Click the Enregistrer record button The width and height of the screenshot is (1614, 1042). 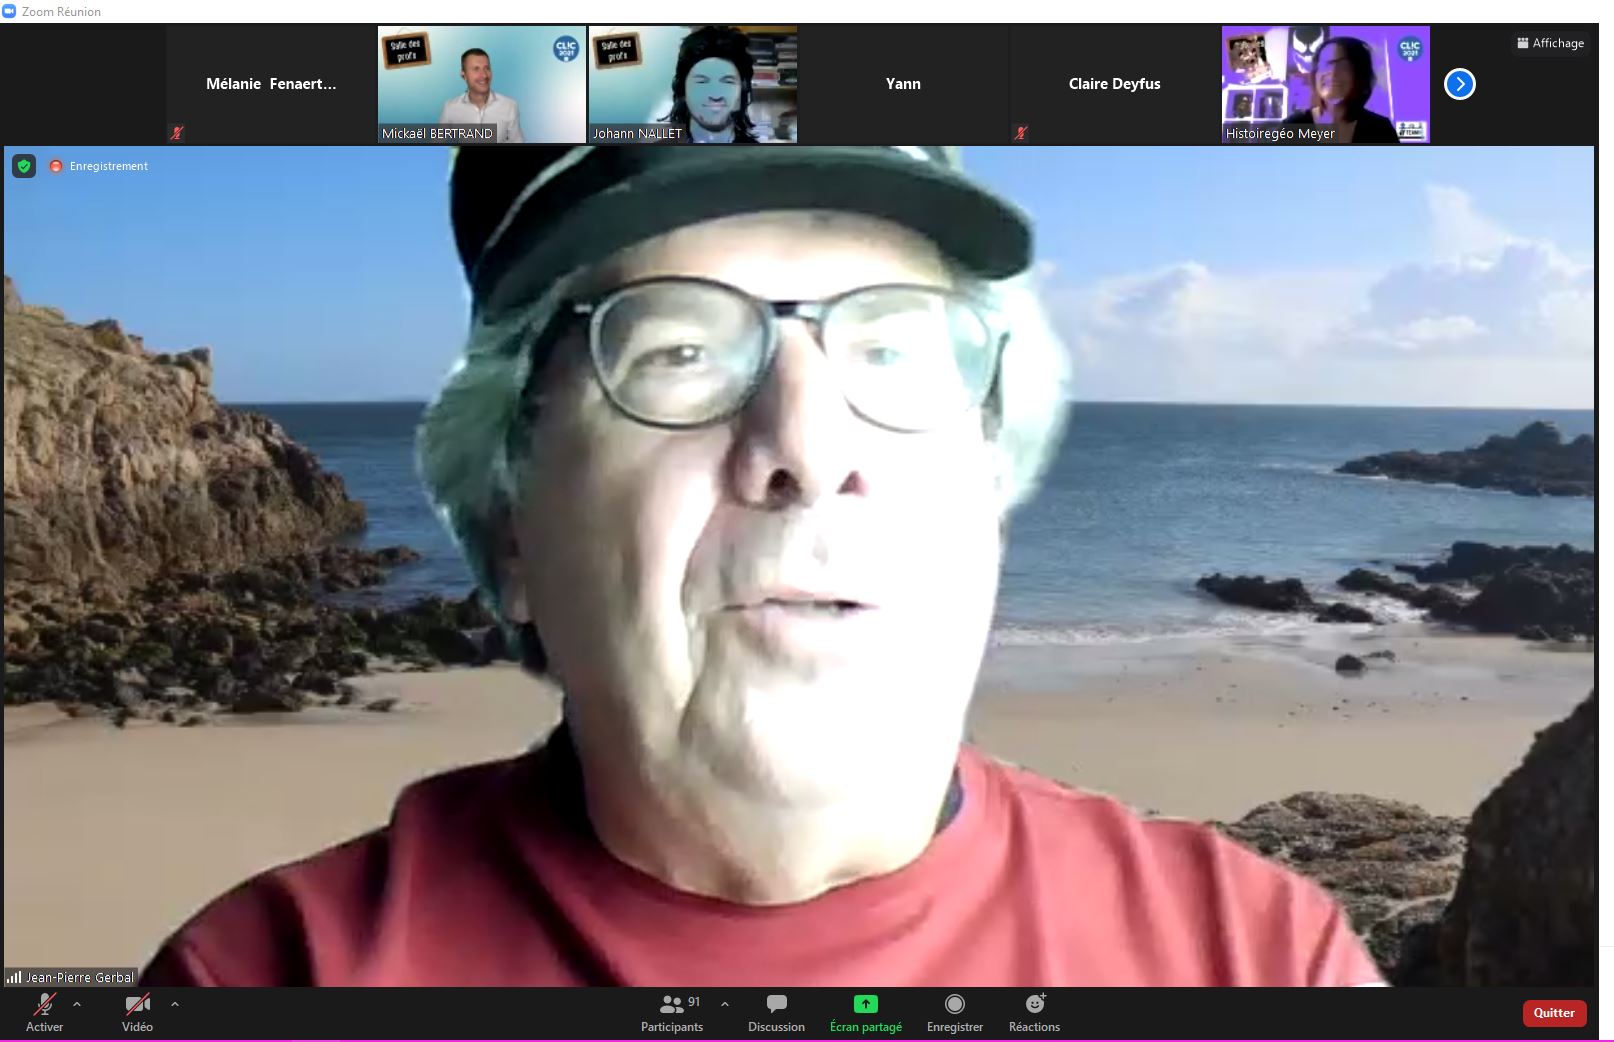955,1012
